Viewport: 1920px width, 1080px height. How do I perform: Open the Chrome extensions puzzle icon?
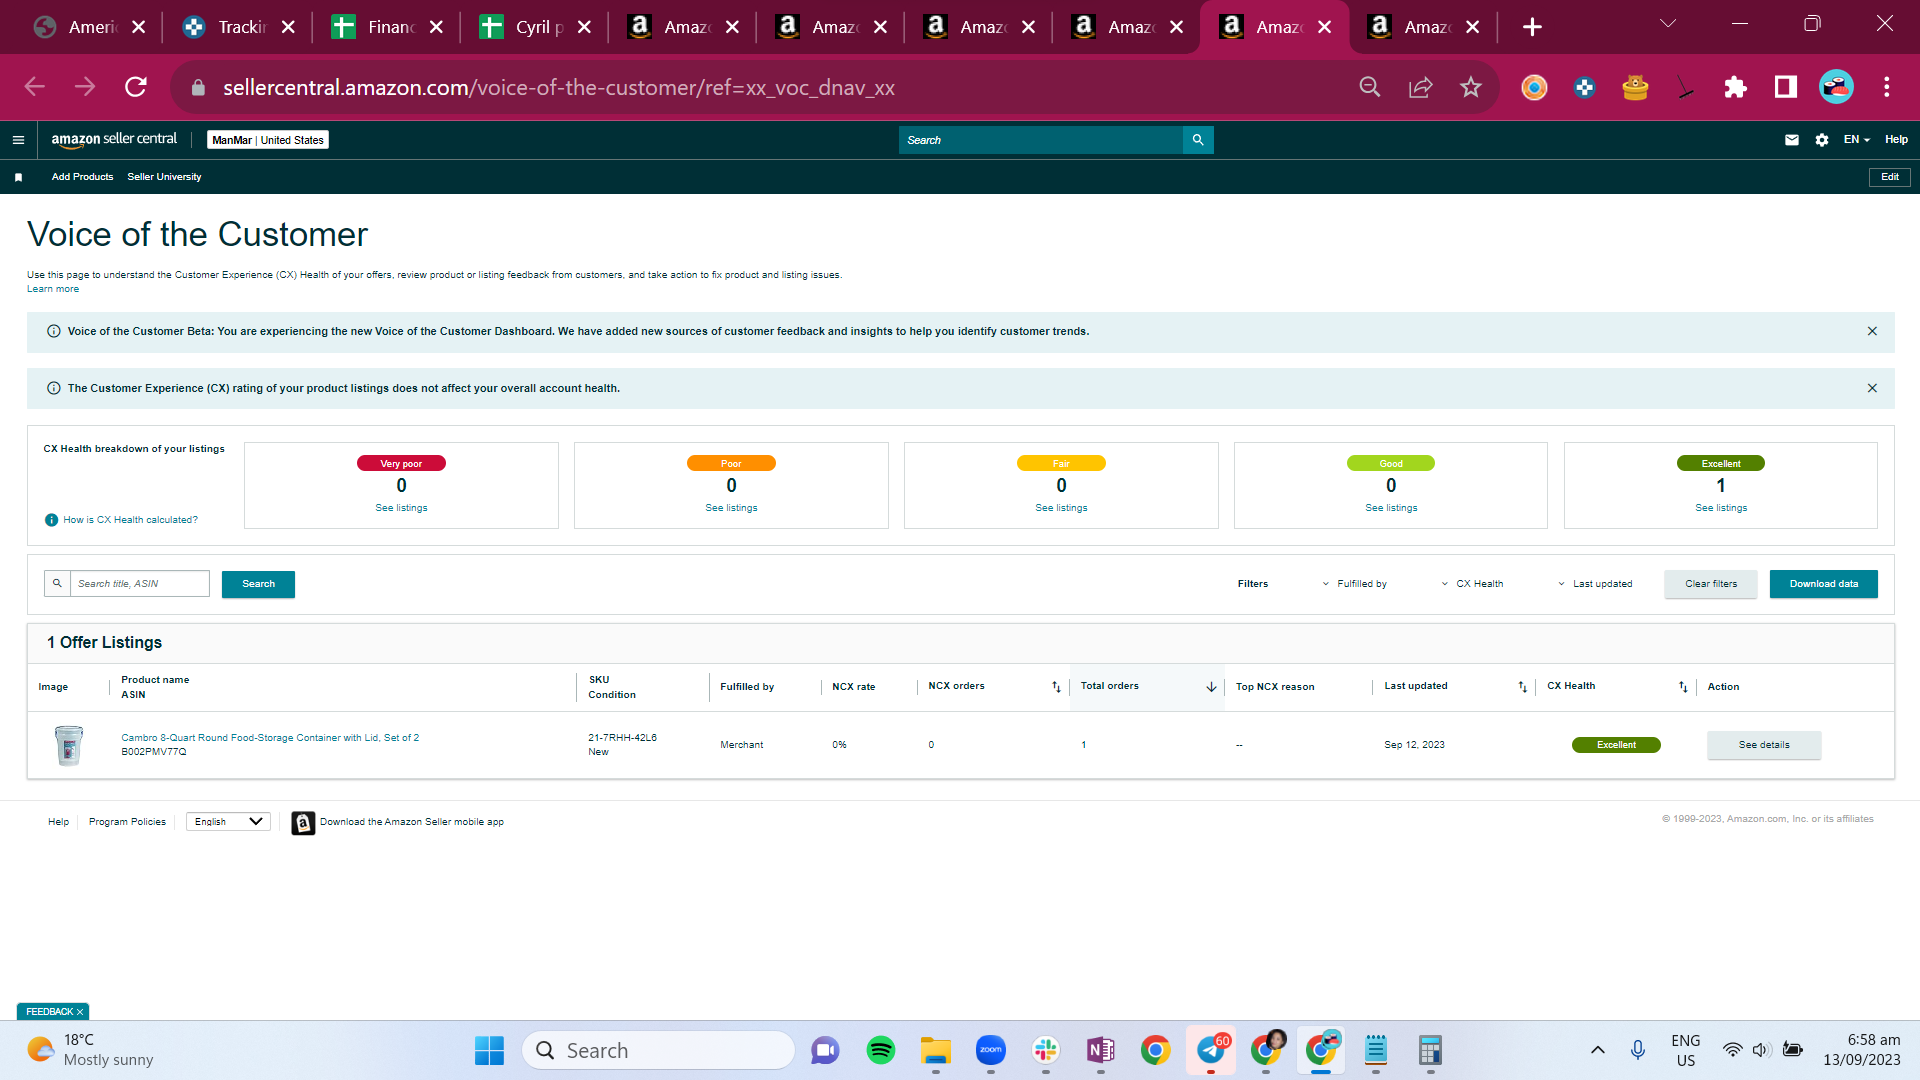[x=1735, y=87]
